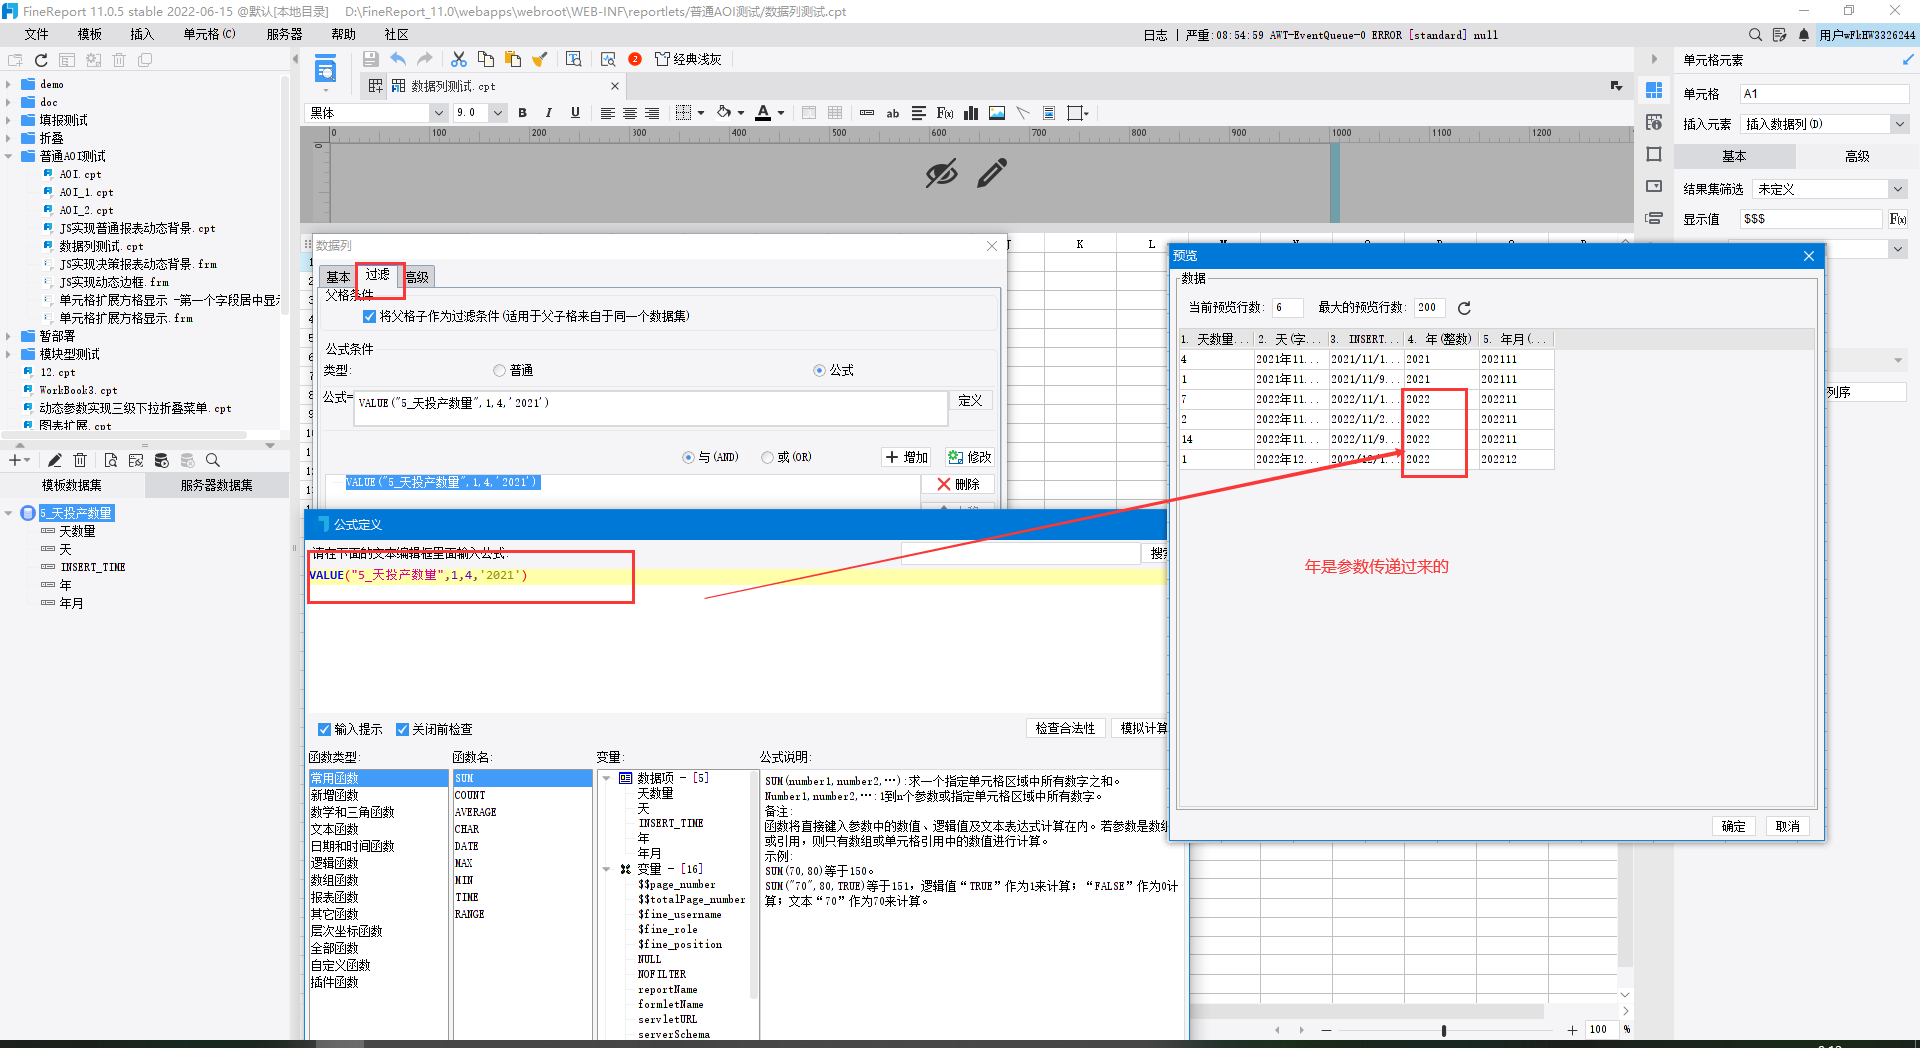Click the 删除 button
1920x1048 pixels.
[x=958, y=484]
